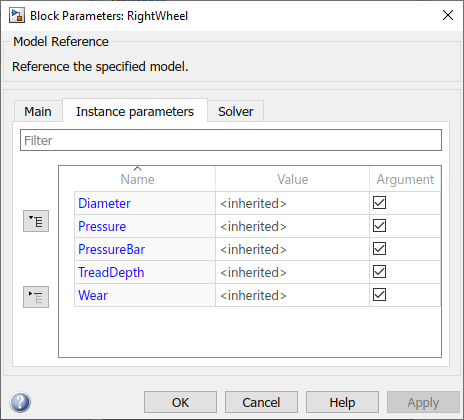Viewport: 464px width, 420px height.
Task: Open the Pressure parameter link
Action: click(102, 226)
